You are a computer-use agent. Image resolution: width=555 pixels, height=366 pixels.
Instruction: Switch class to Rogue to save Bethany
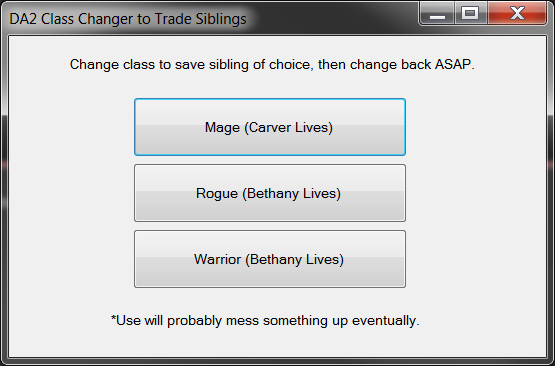(x=270, y=193)
